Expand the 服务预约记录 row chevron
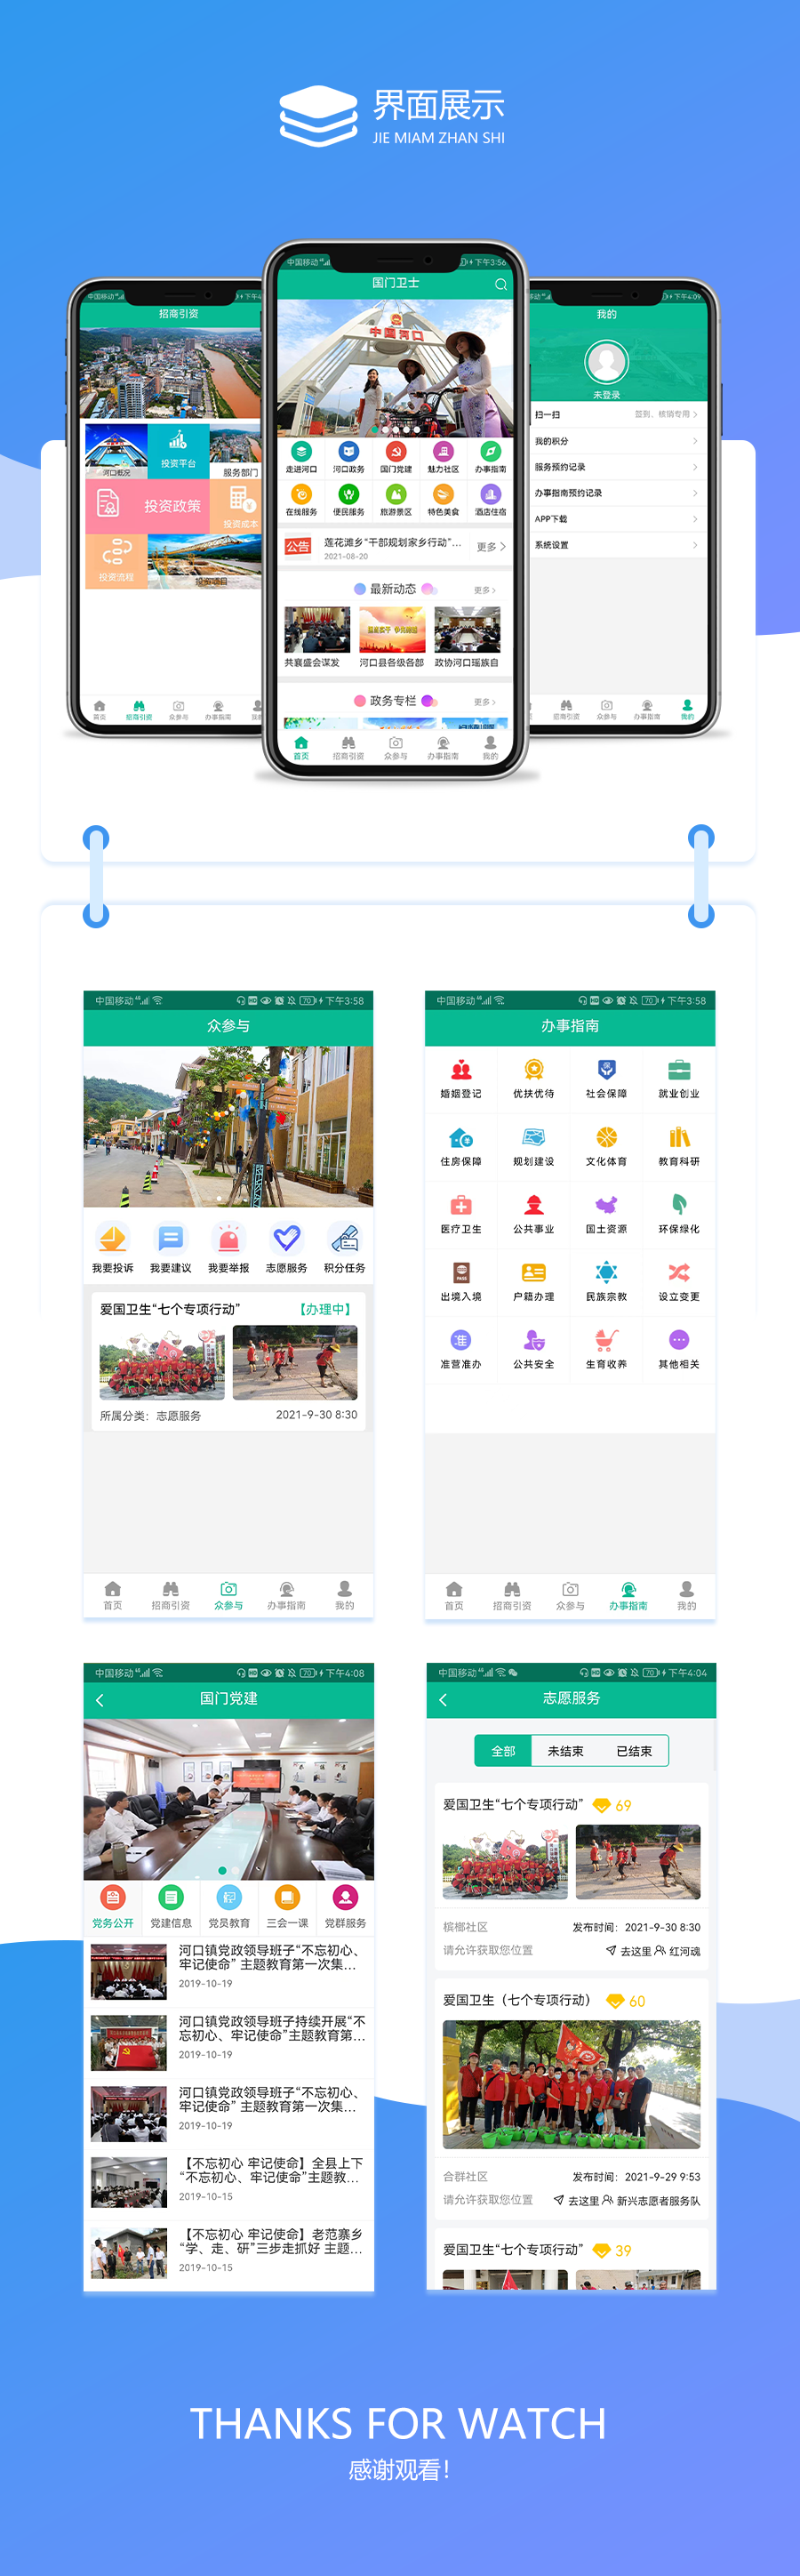 pos(695,467)
